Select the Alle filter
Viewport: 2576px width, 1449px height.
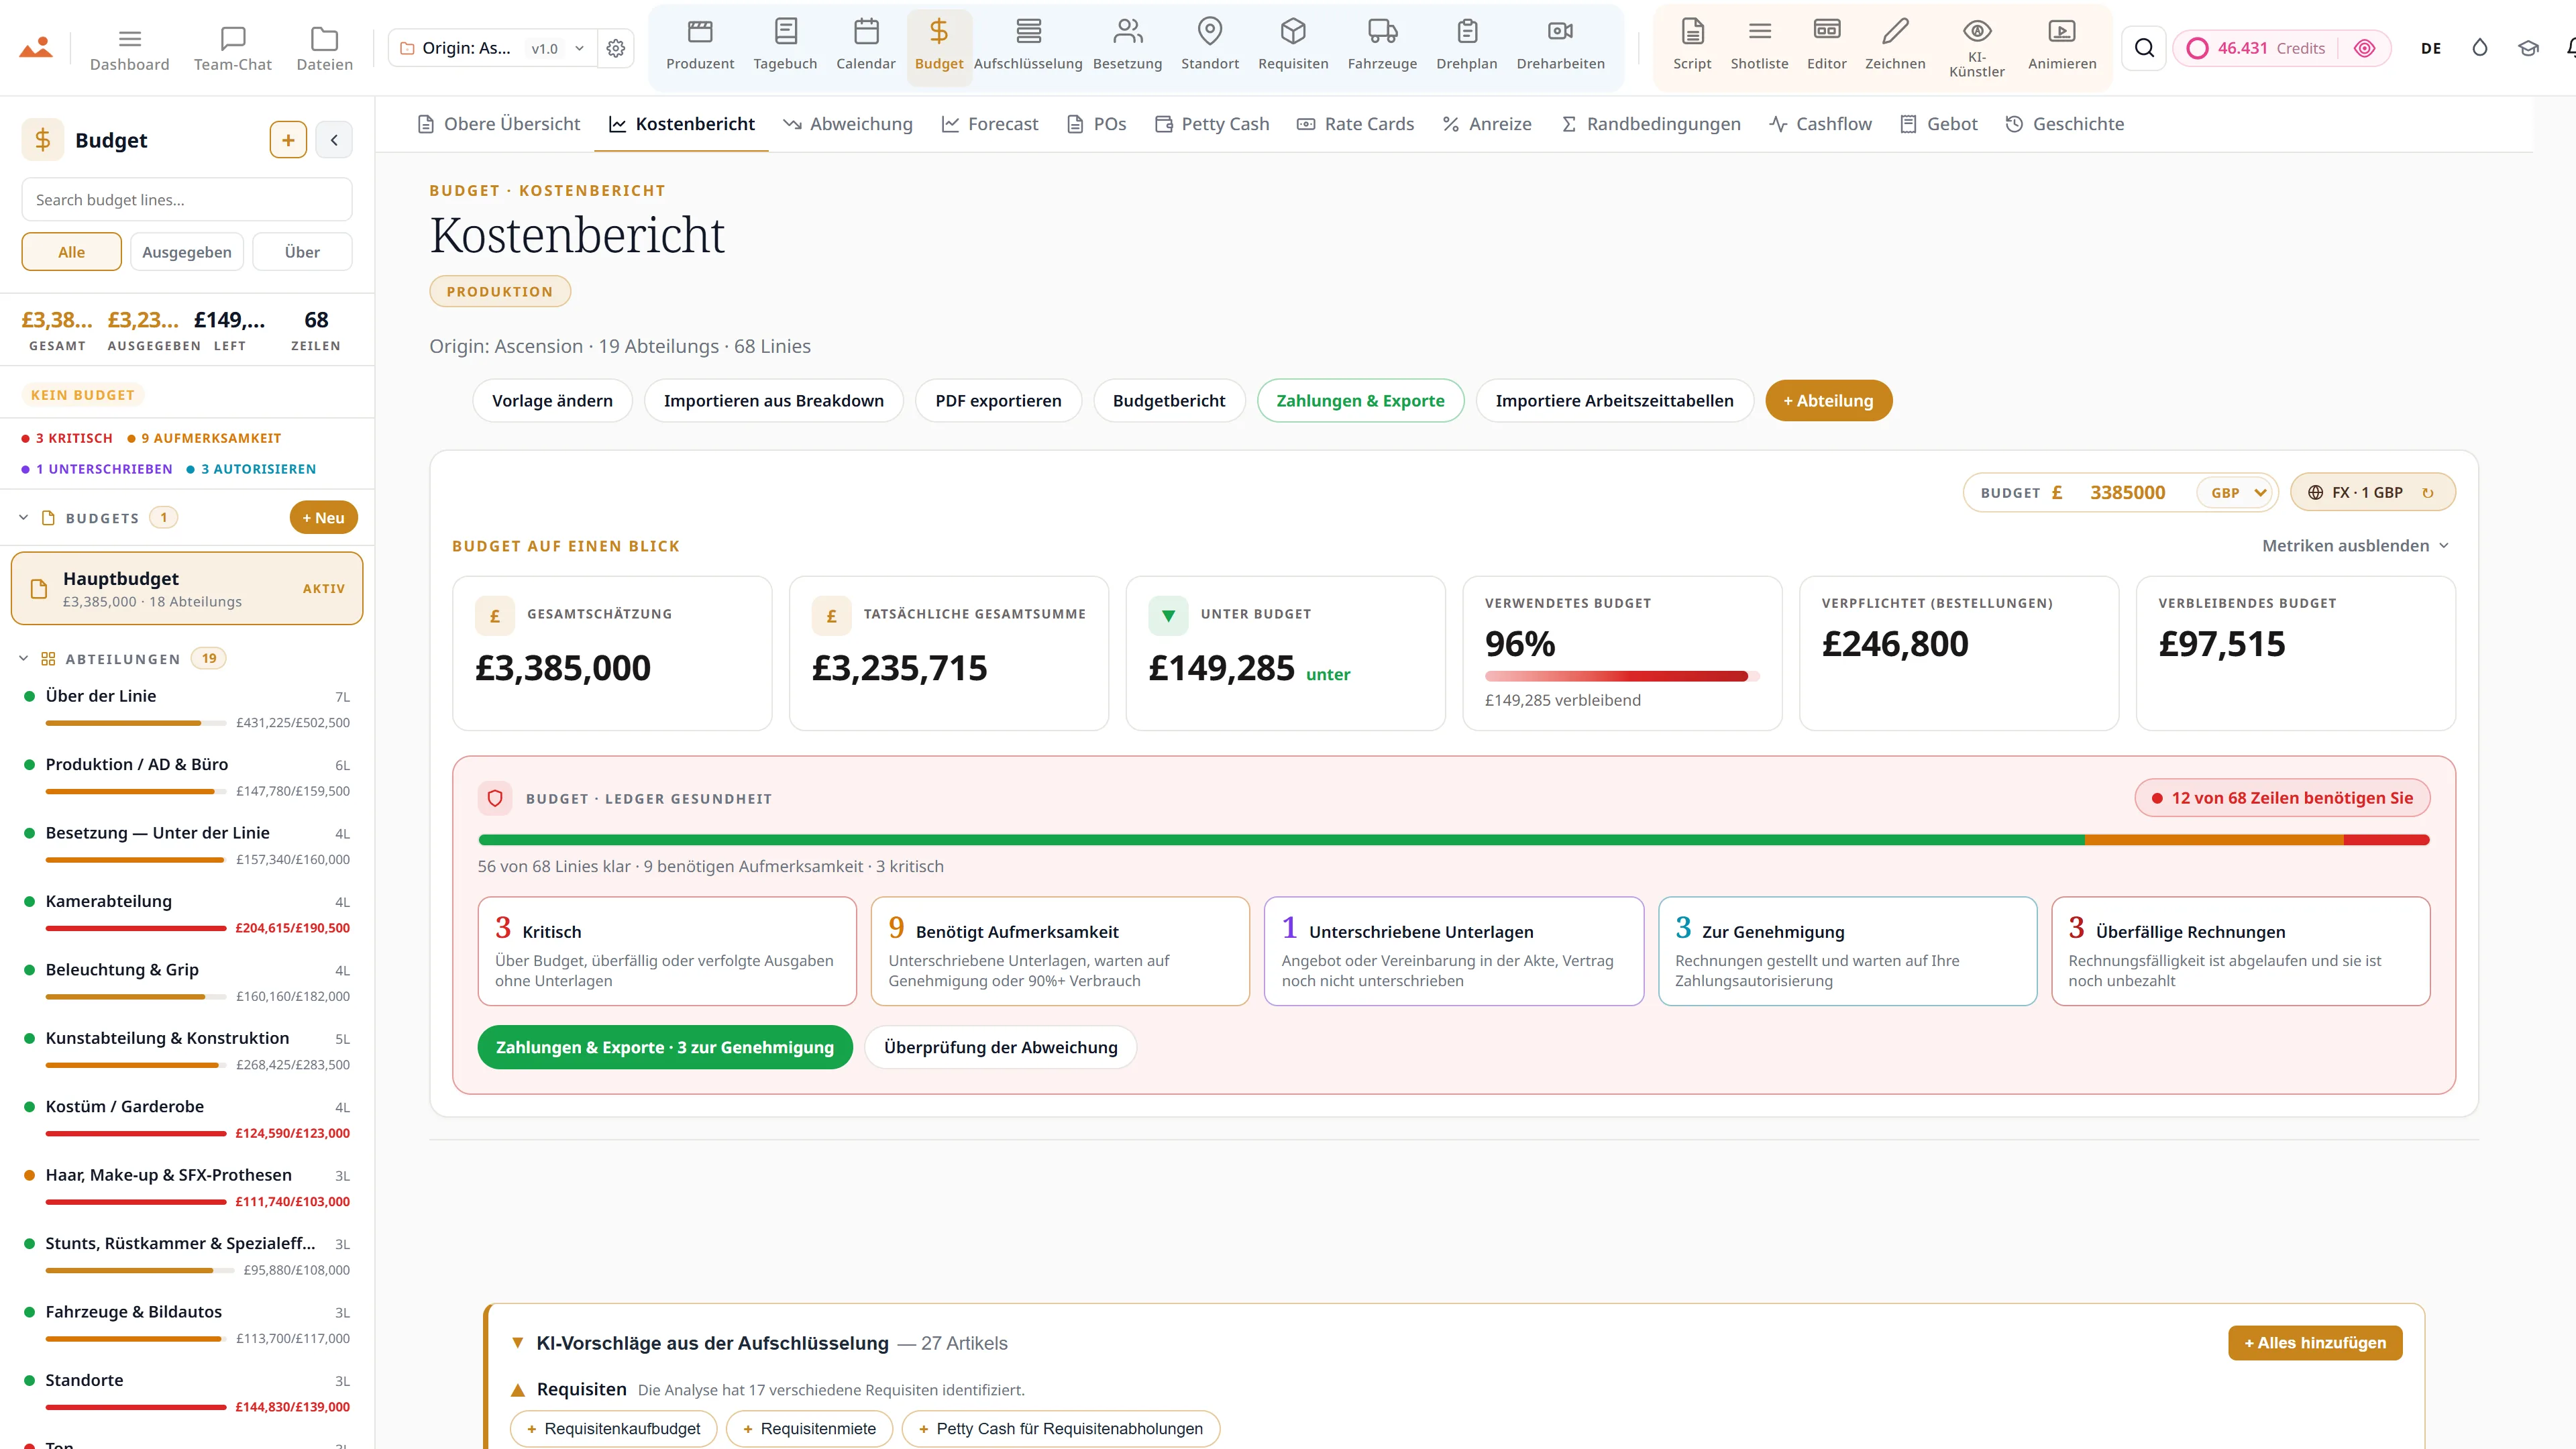(71, 252)
